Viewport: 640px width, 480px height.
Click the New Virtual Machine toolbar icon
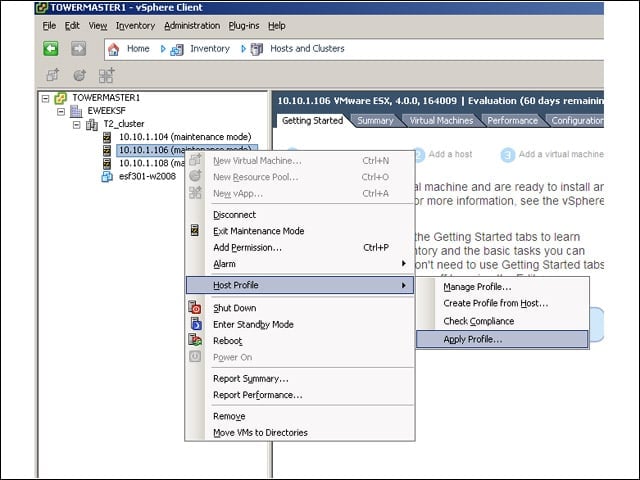coord(53,75)
